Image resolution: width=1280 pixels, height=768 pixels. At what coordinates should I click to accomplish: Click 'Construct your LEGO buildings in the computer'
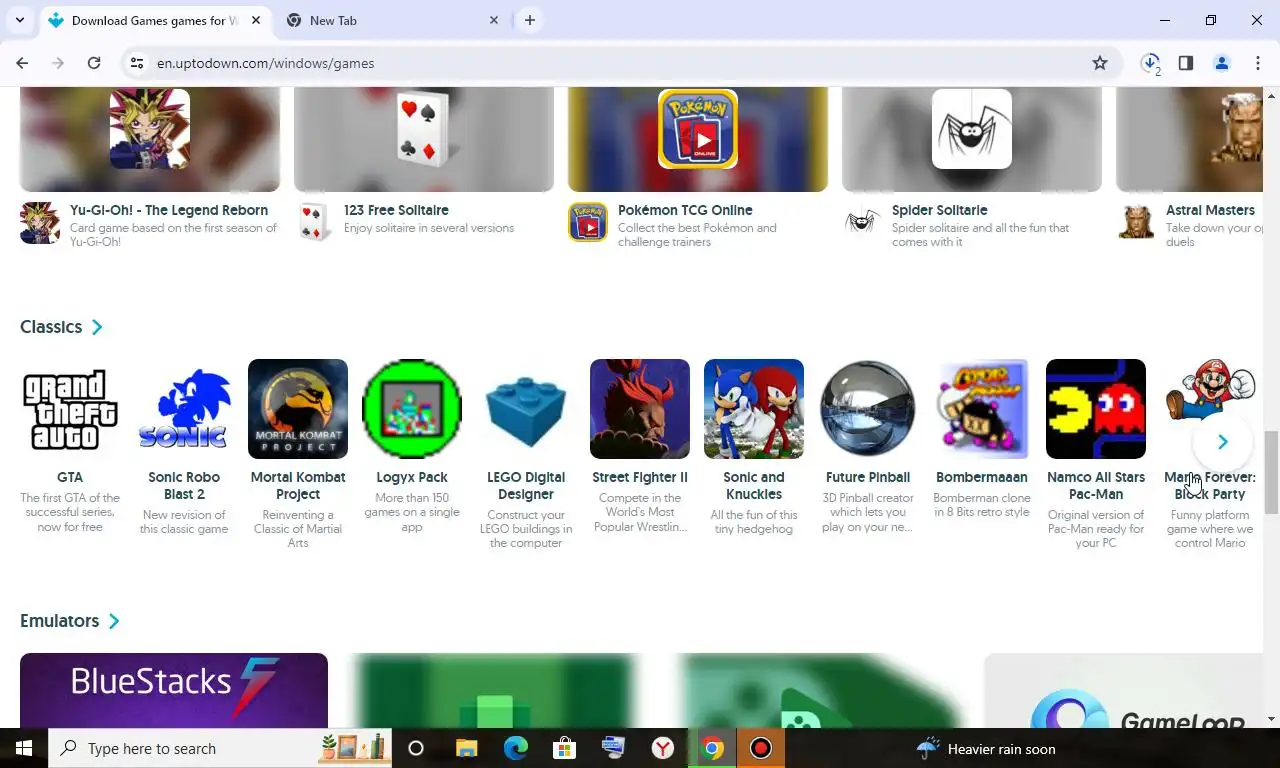pos(526,529)
